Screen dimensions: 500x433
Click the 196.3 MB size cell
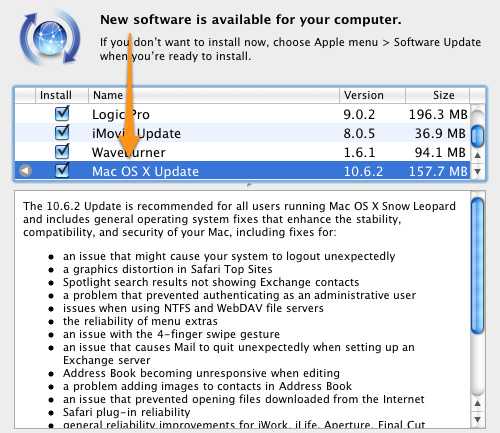[438, 115]
